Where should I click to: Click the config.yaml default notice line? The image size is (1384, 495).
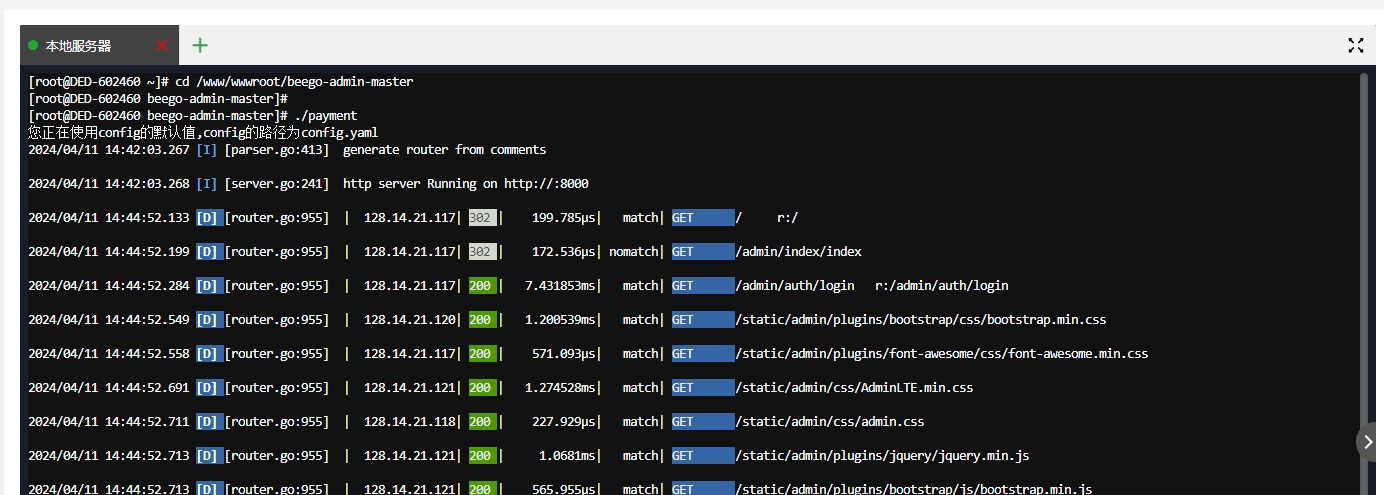pos(203,133)
